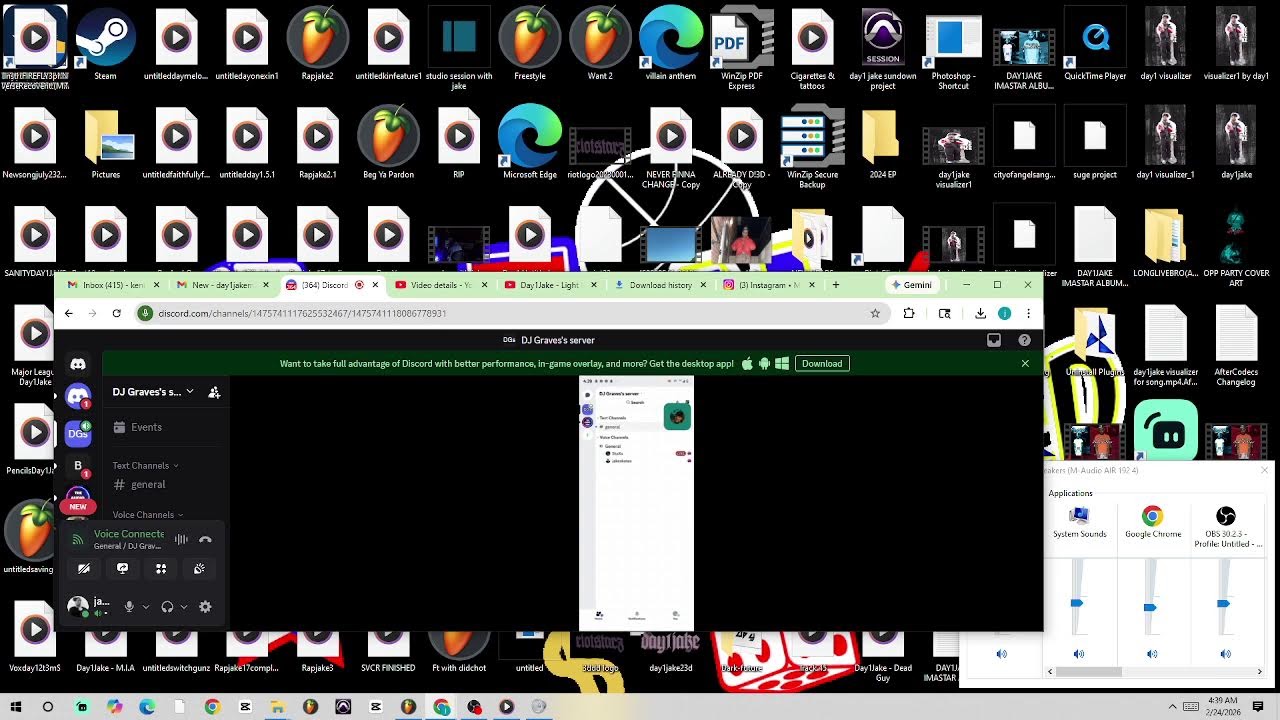Open the WinZip PDF Express desktop icon
Viewport: 1280px width, 720px height.
741,48
